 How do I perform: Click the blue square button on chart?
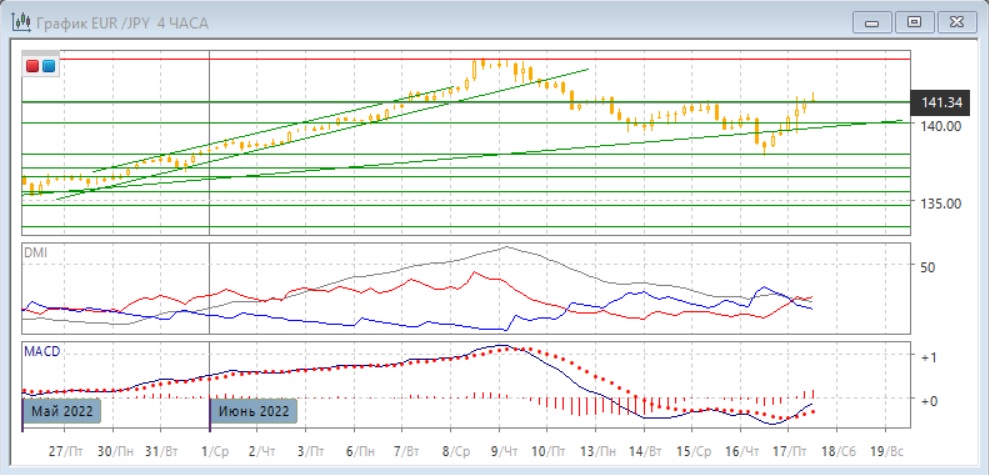[x=48, y=67]
